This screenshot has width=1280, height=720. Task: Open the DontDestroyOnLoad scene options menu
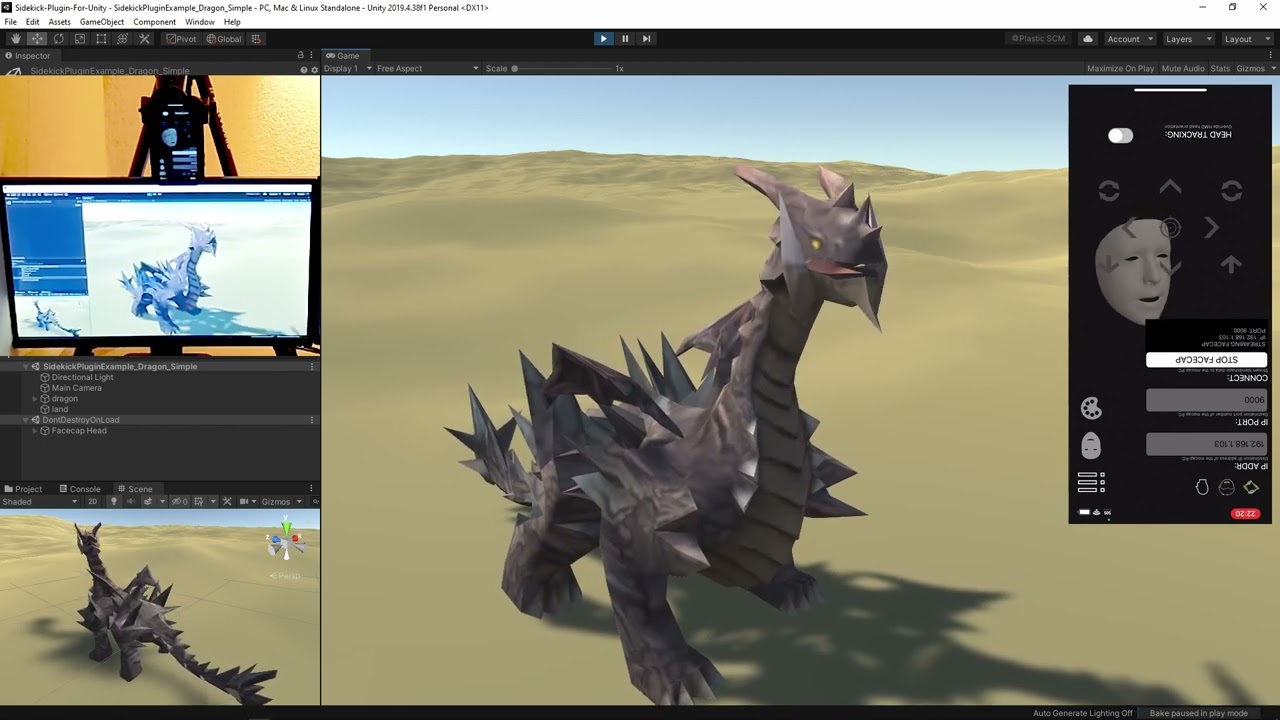pyautogui.click(x=312, y=420)
